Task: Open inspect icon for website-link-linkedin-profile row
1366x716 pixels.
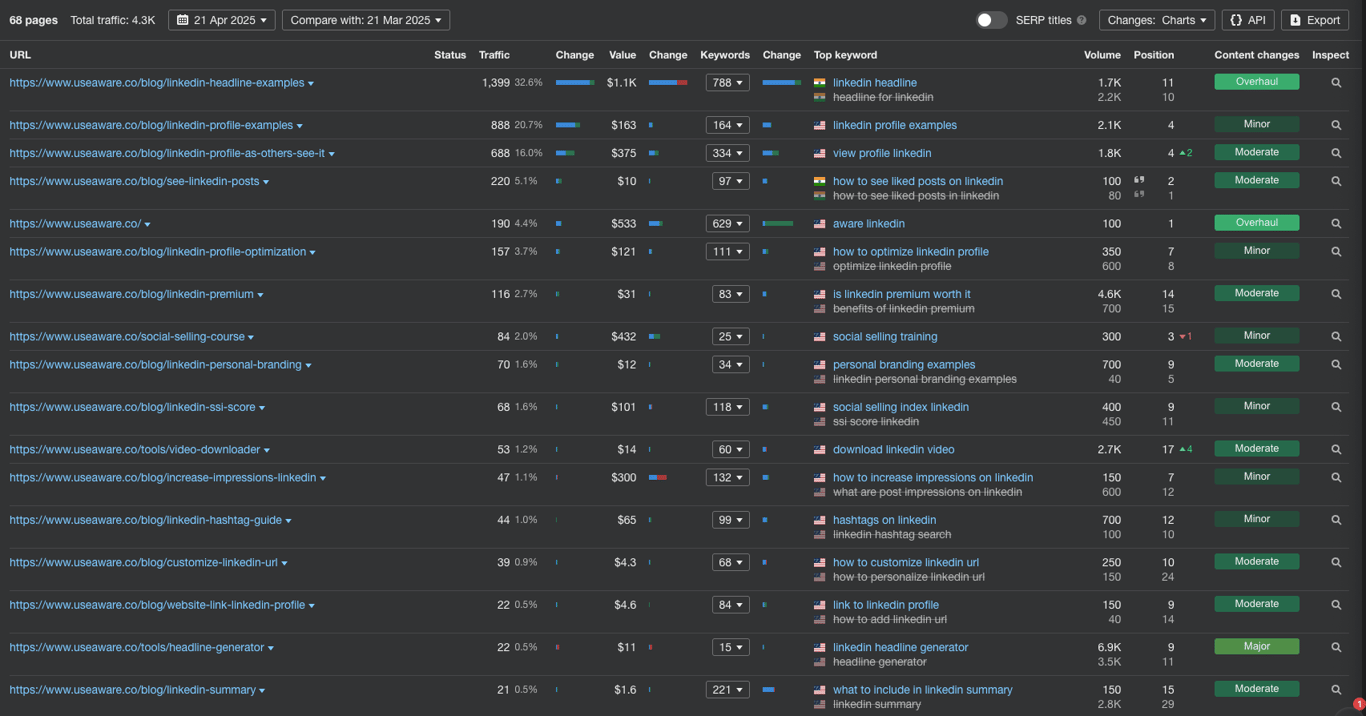Action: (1336, 605)
